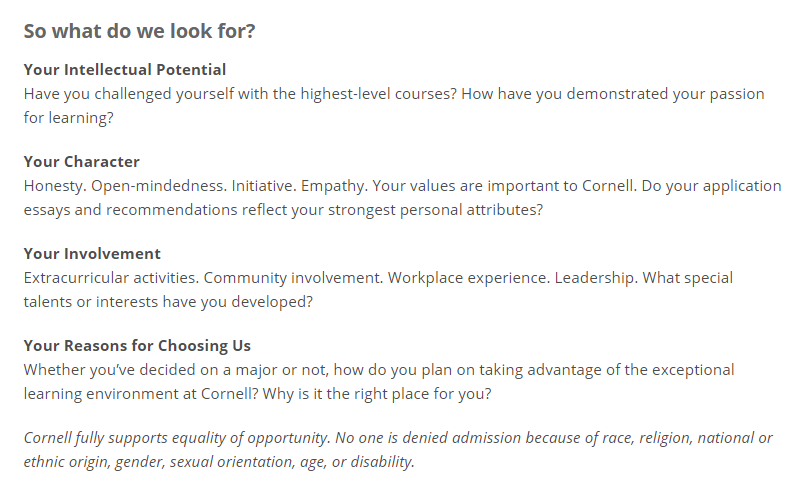Screen dimensions: 810x486
Task: Click the word 'Open-mindedness'
Action: point(158,186)
